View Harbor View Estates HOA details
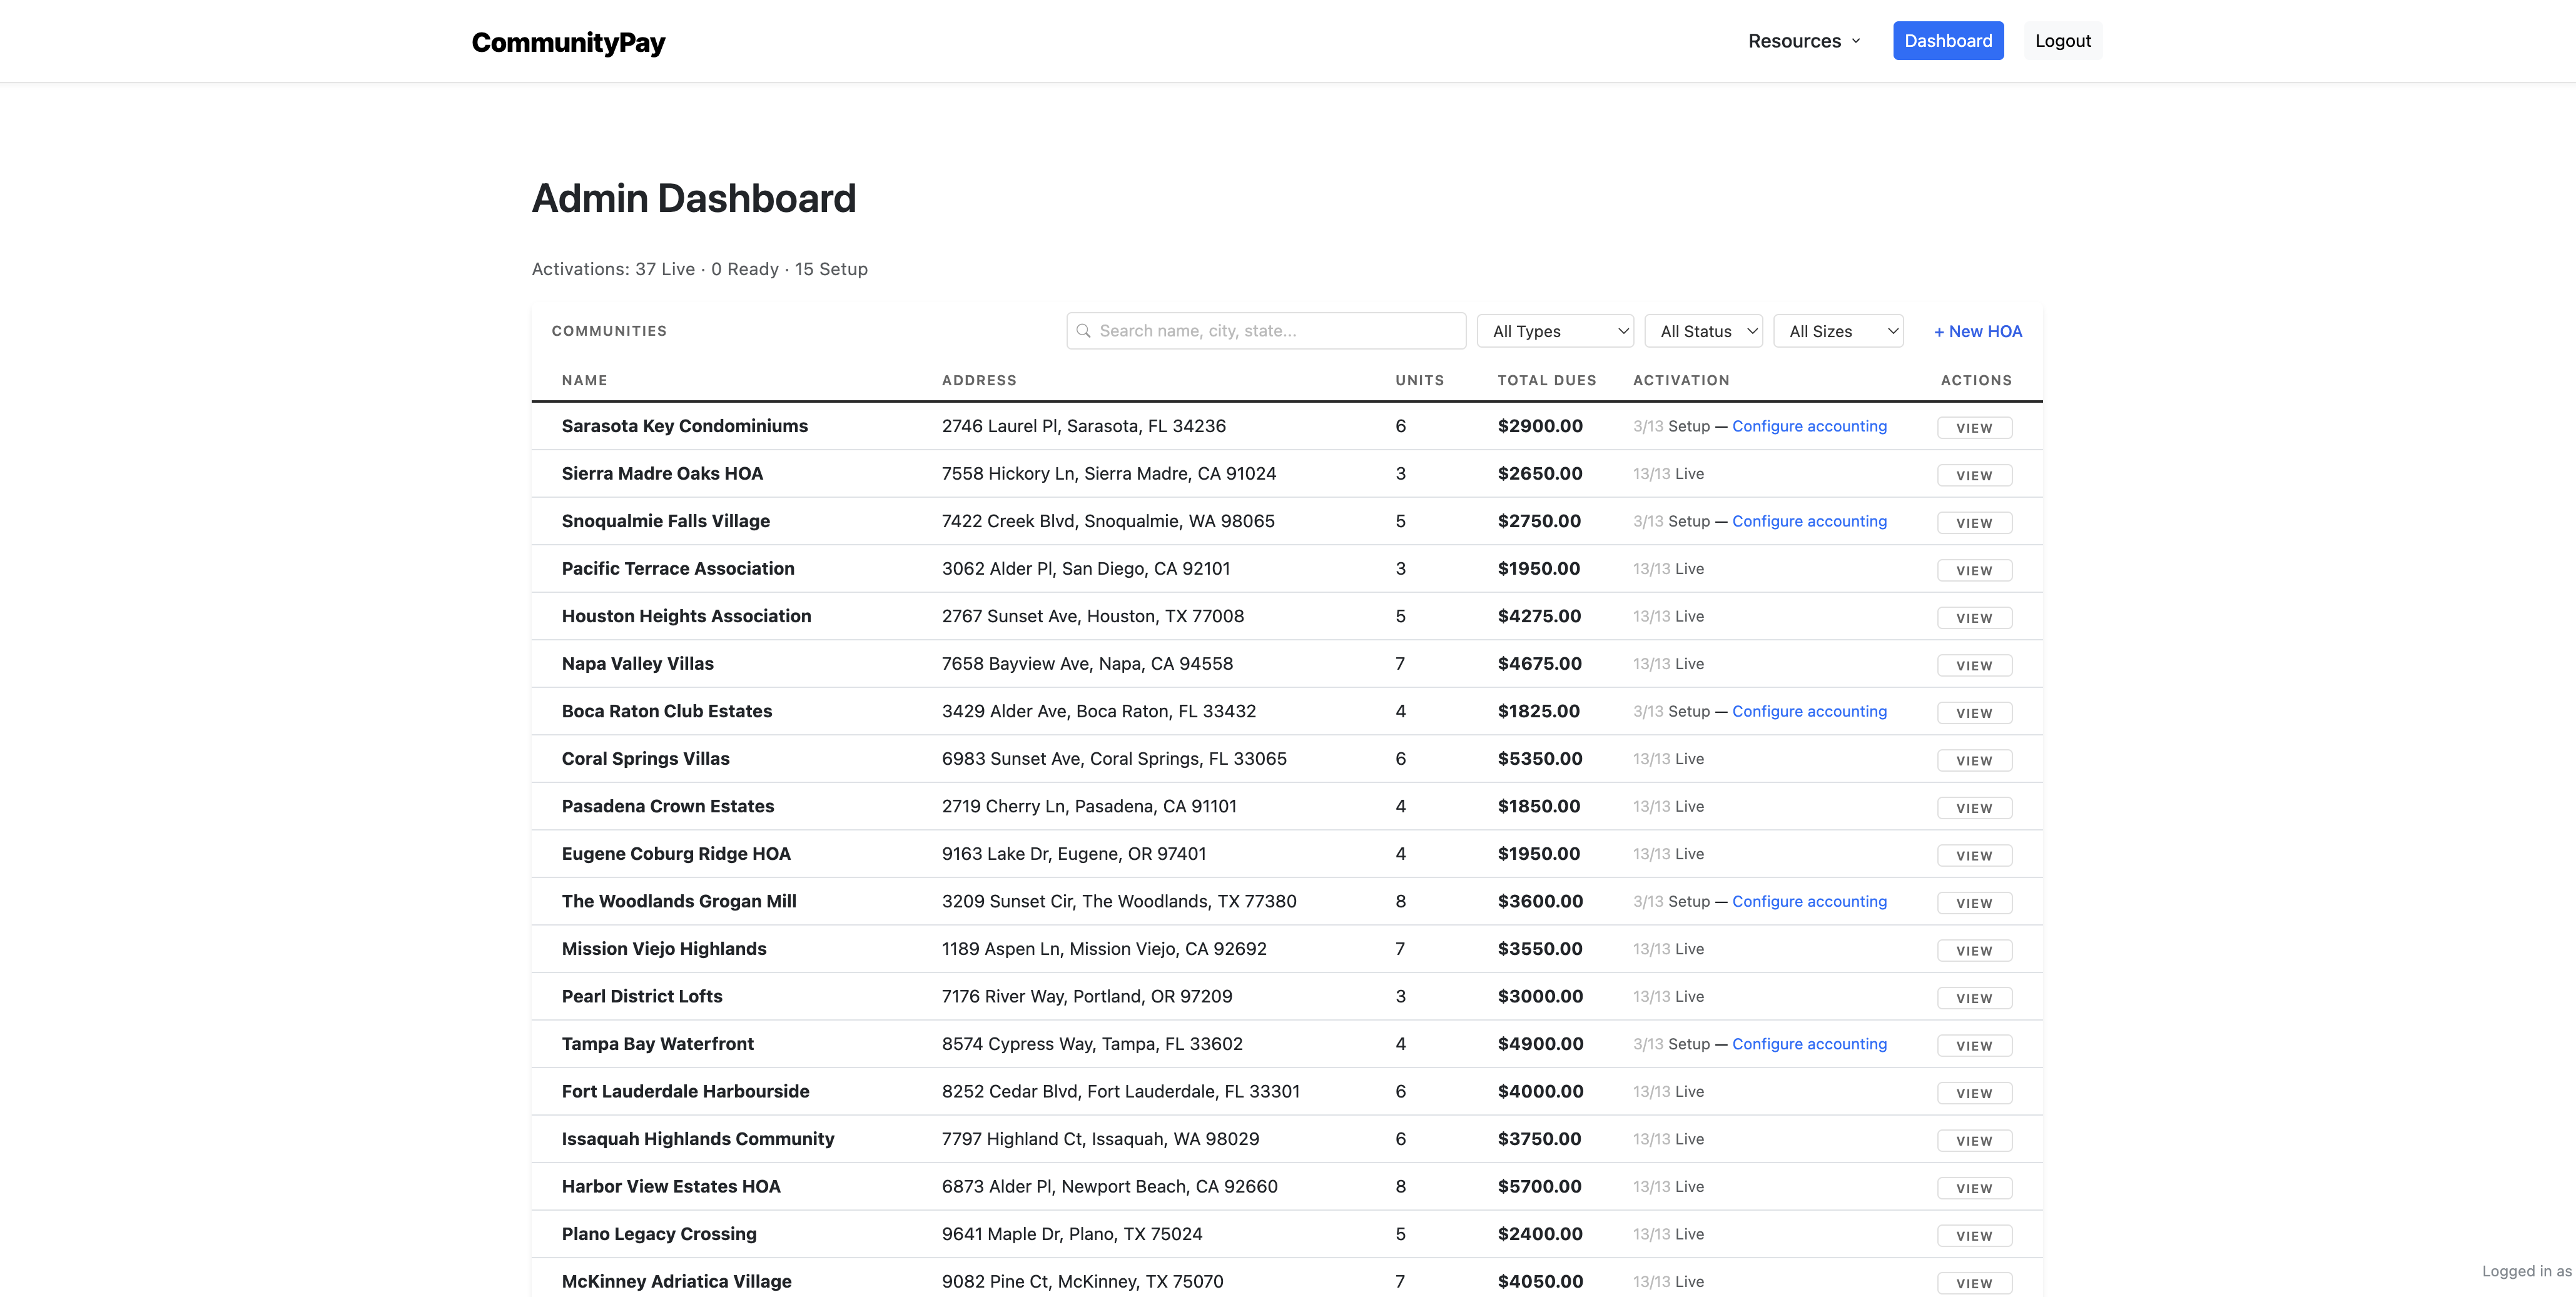The width and height of the screenshot is (2576, 1297). [x=1974, y=1187]
